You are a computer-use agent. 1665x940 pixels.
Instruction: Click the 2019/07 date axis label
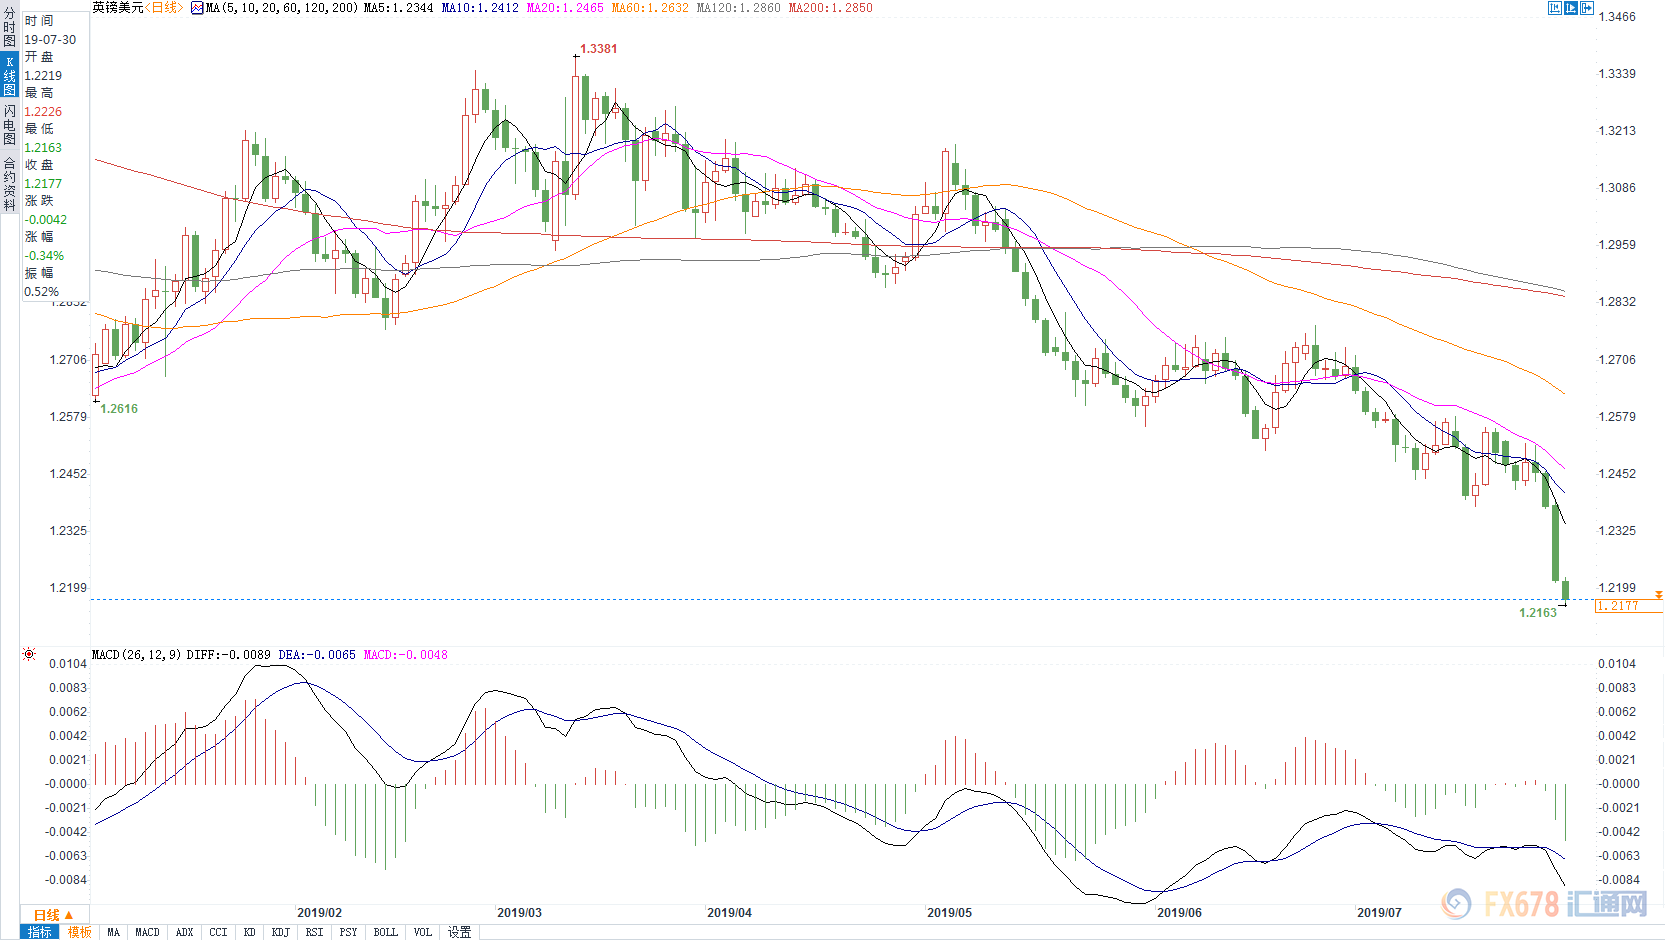click(x=1379, y=913)
